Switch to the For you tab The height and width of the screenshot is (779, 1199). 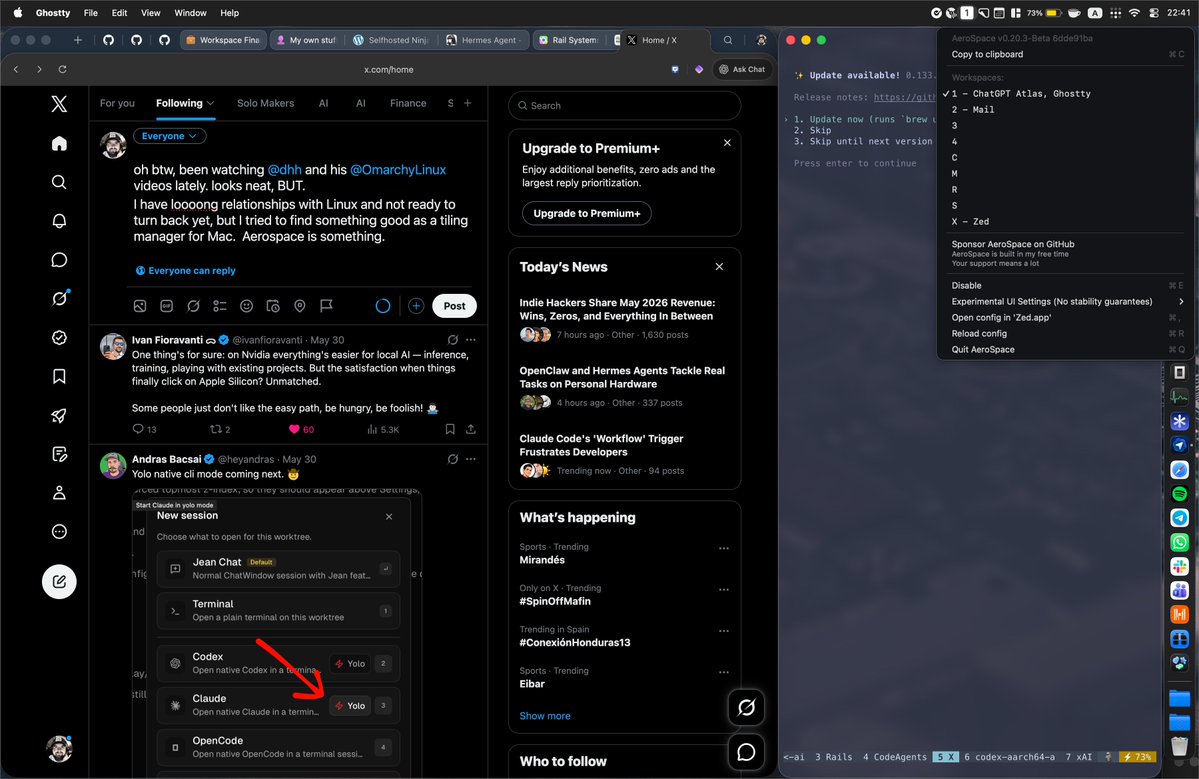click(x=117, y=103)
